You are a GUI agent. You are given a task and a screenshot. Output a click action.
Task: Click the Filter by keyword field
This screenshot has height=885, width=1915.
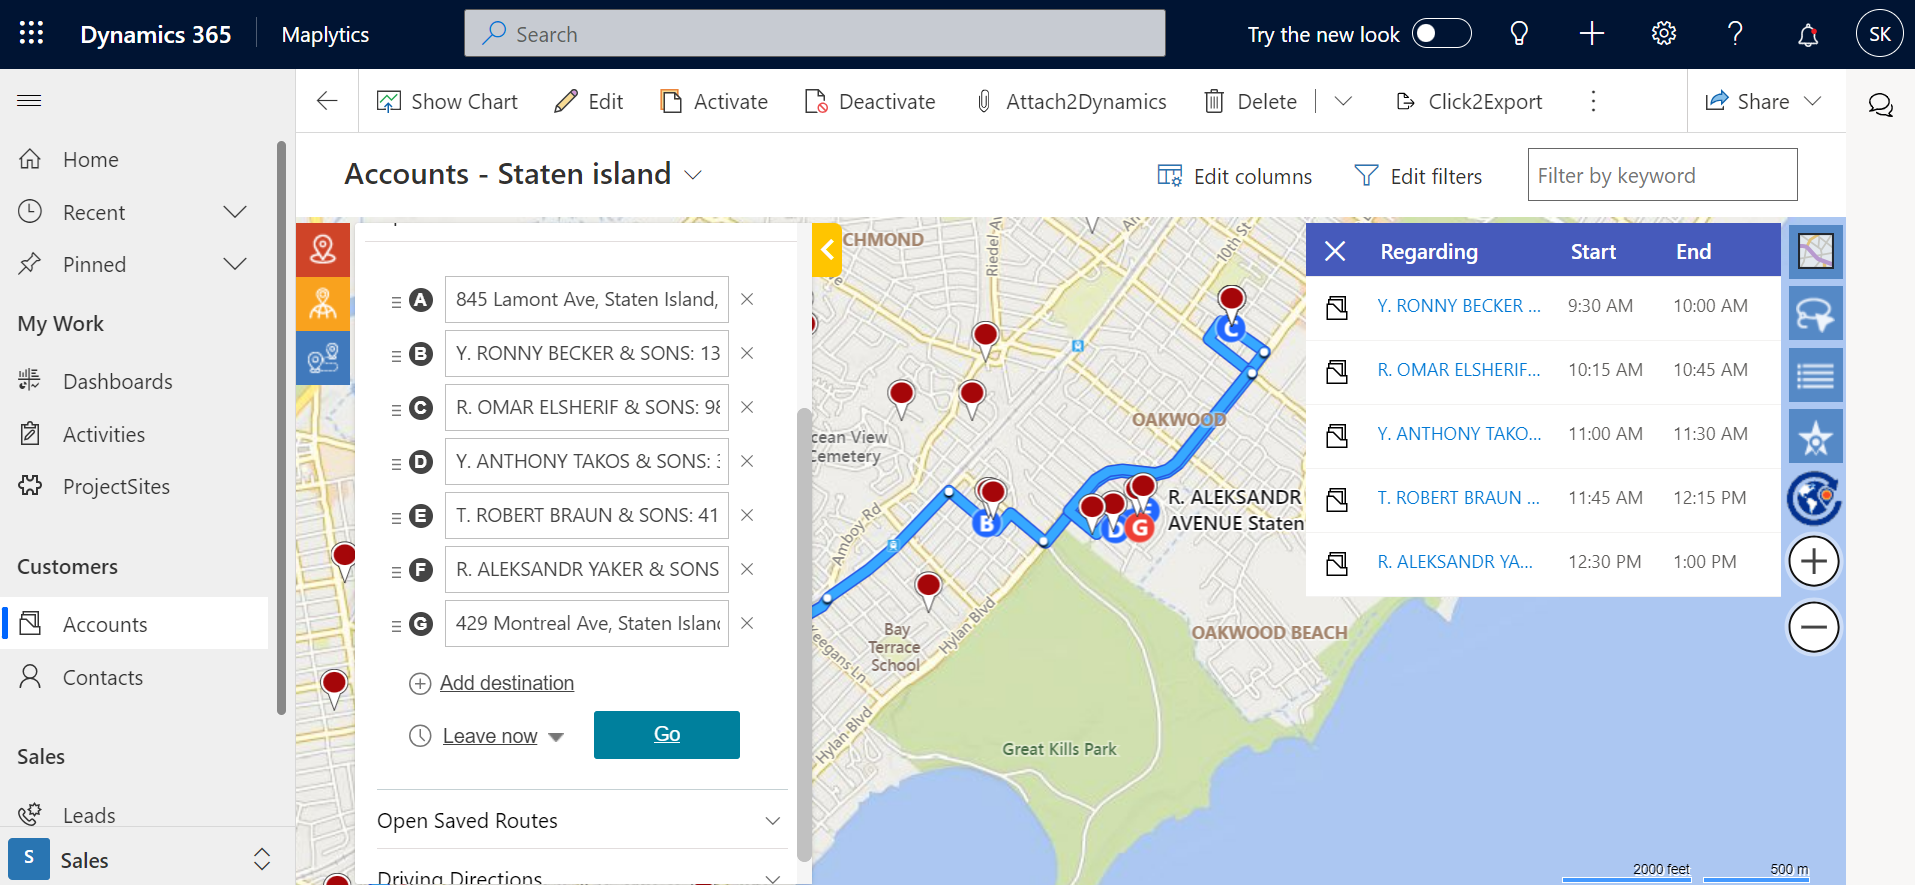tap(1662, 175)
